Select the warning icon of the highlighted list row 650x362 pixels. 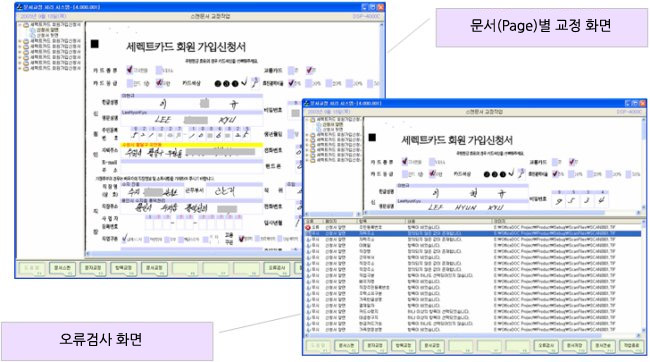click(x=308, y=234)
